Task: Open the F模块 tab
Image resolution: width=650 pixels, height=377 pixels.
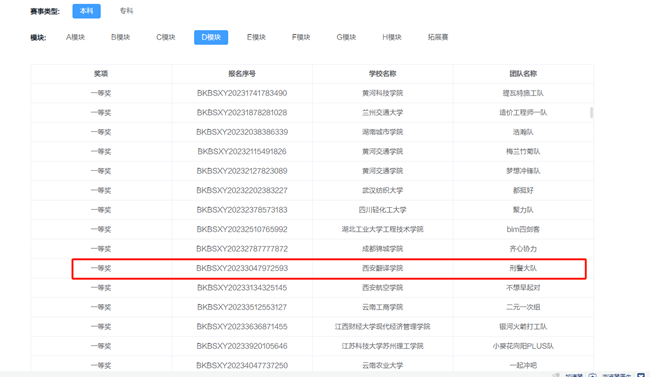Action: coord(301,37)
